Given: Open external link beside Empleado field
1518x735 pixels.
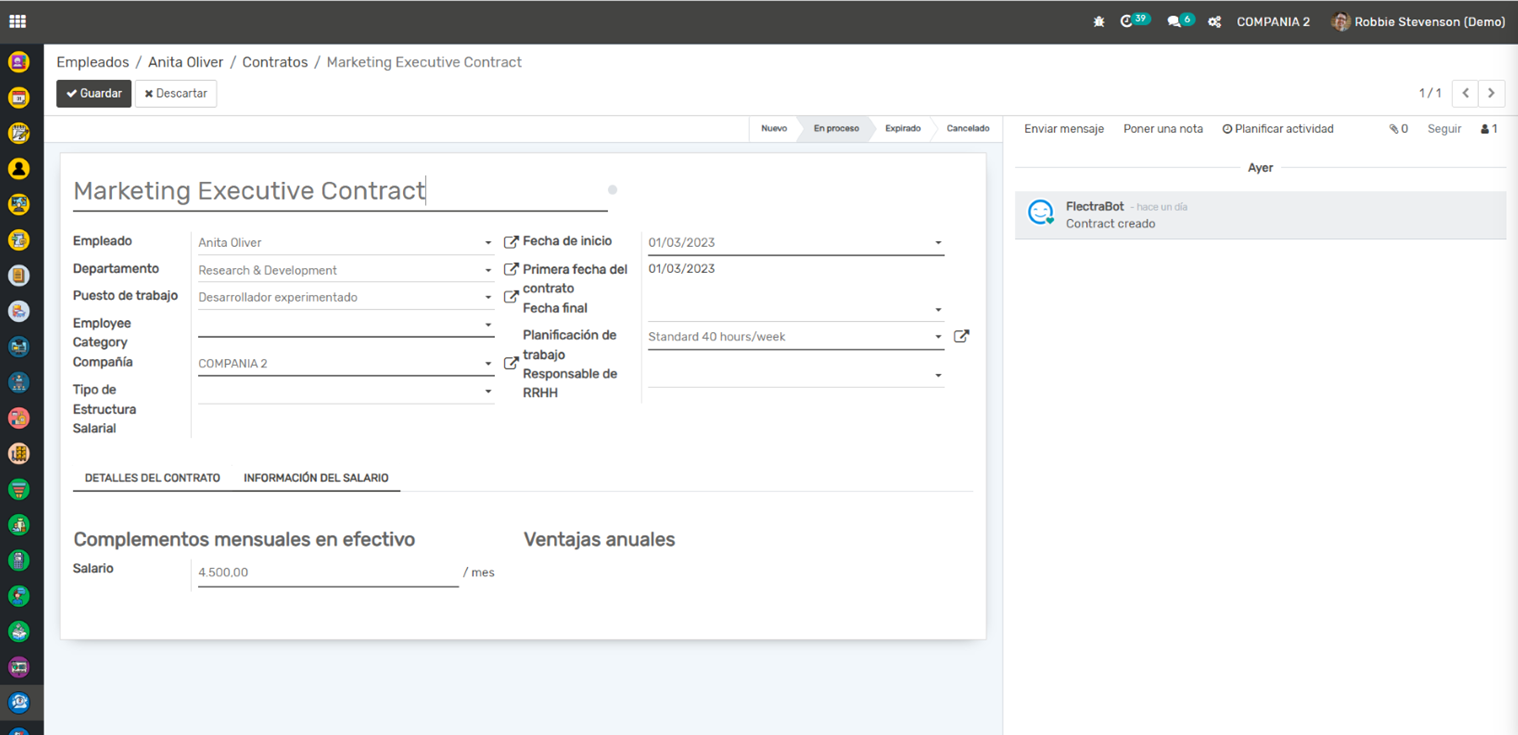Looking at the screenshot, I should tap(511, 242).
